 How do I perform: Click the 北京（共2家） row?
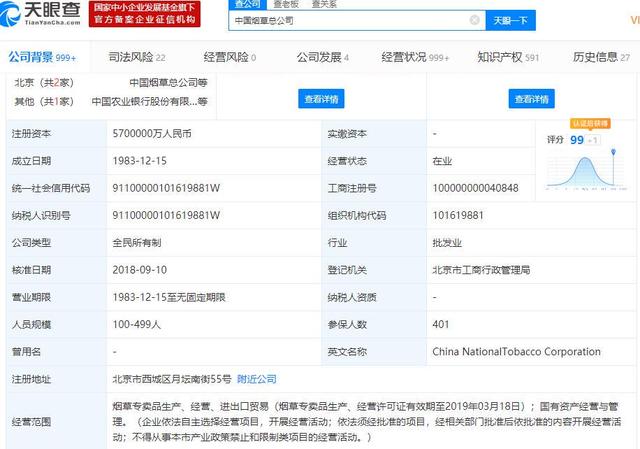point(111,83)
